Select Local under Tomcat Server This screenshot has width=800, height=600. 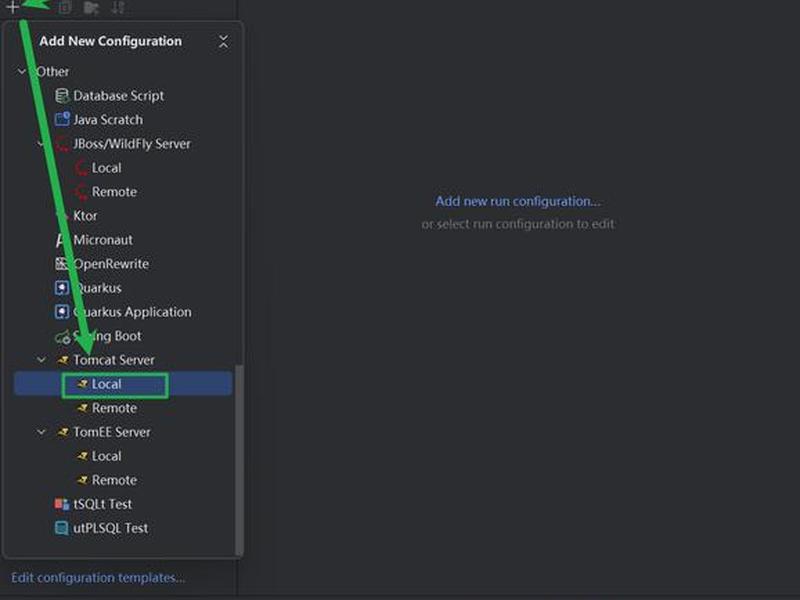point(123,384)
